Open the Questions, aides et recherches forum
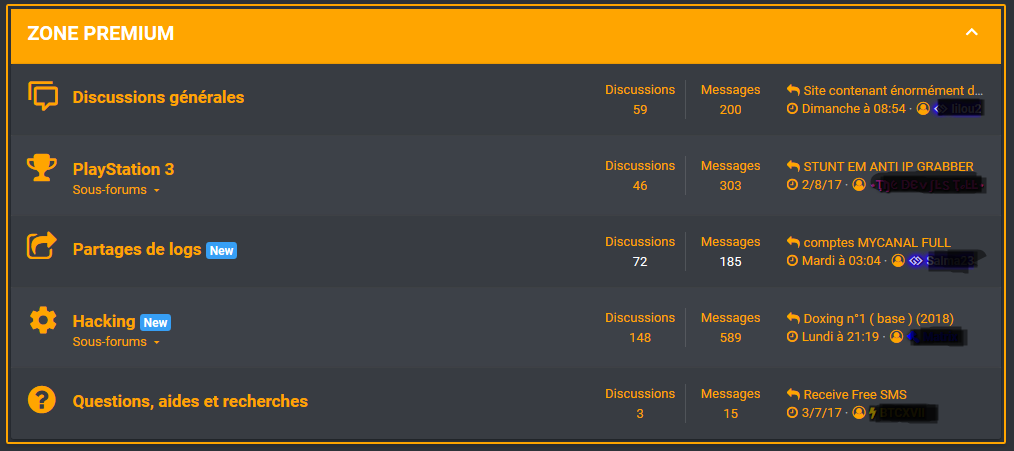The height and width of the screenshot is (451, 1014). click(x=190, y=401)
